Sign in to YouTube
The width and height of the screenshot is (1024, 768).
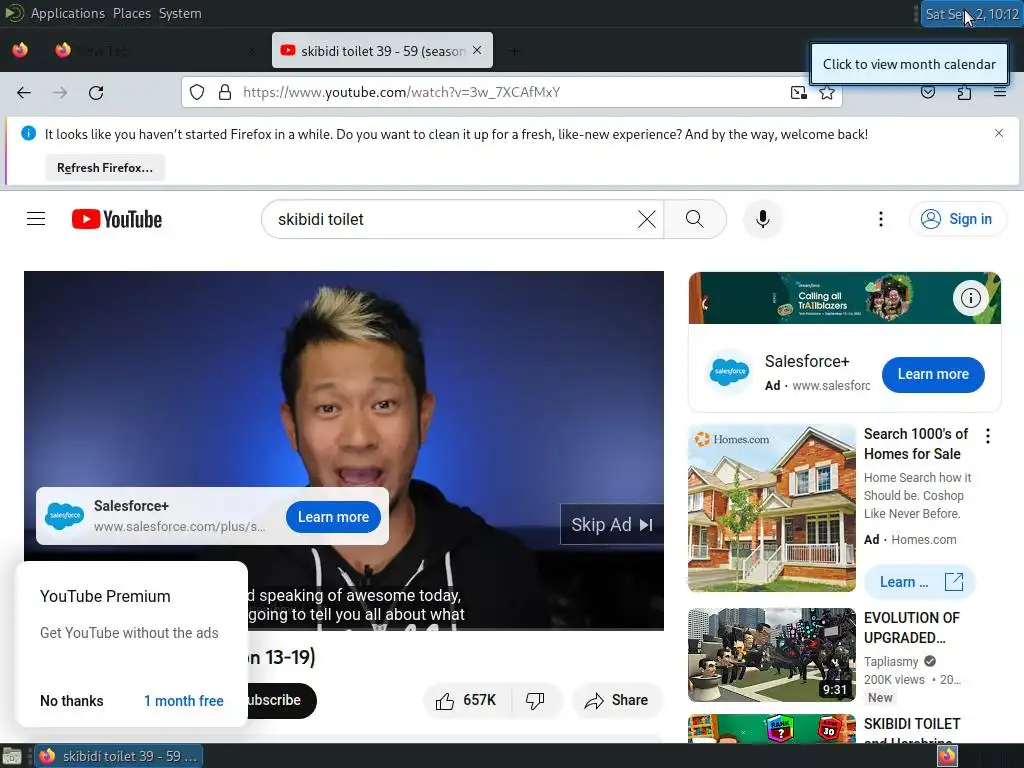pyautogui.click(x=957, y=219)
